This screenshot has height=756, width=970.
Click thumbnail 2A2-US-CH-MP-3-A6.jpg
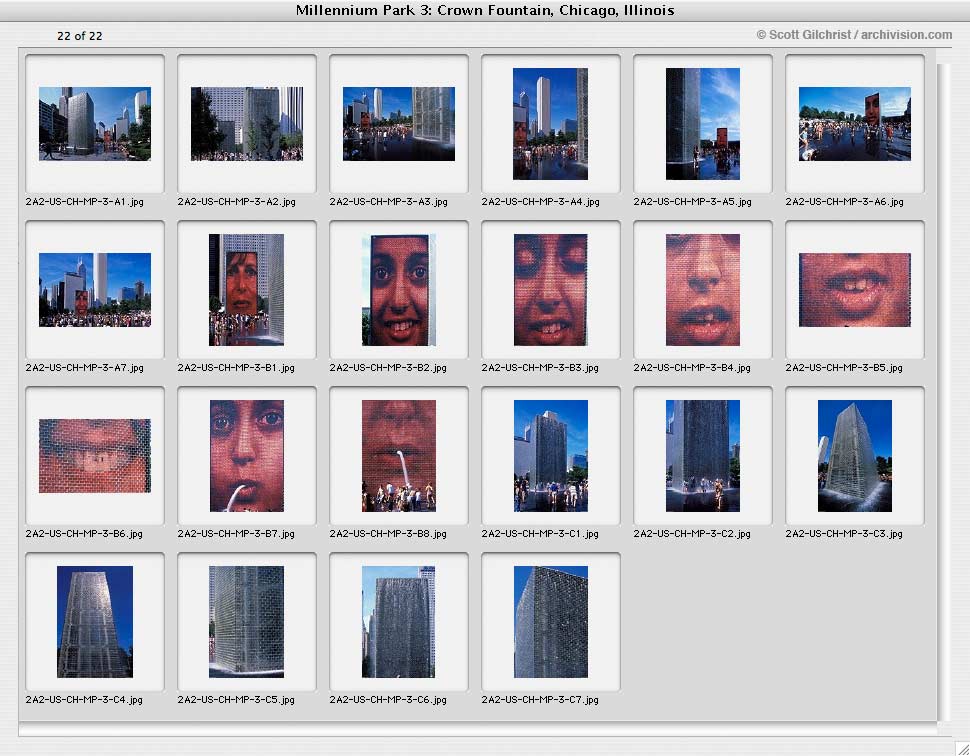click(x=855, y=124)
